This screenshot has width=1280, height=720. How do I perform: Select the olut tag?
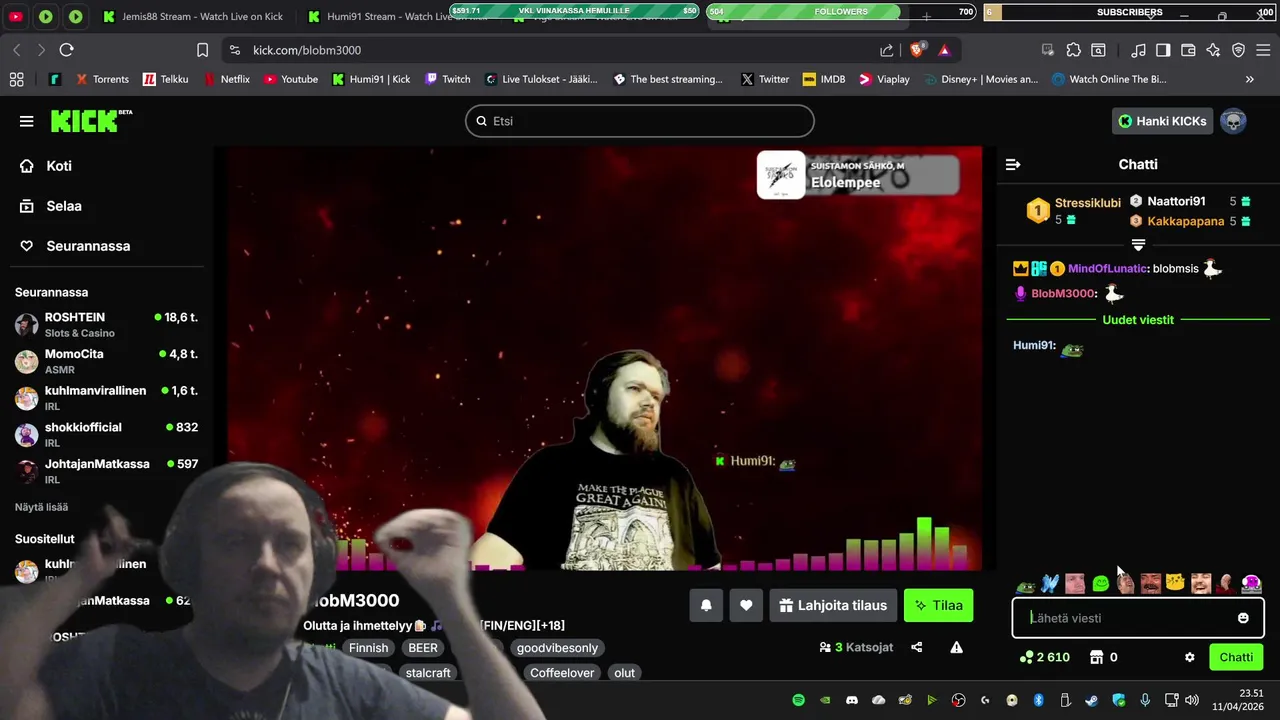pos(625,673)
